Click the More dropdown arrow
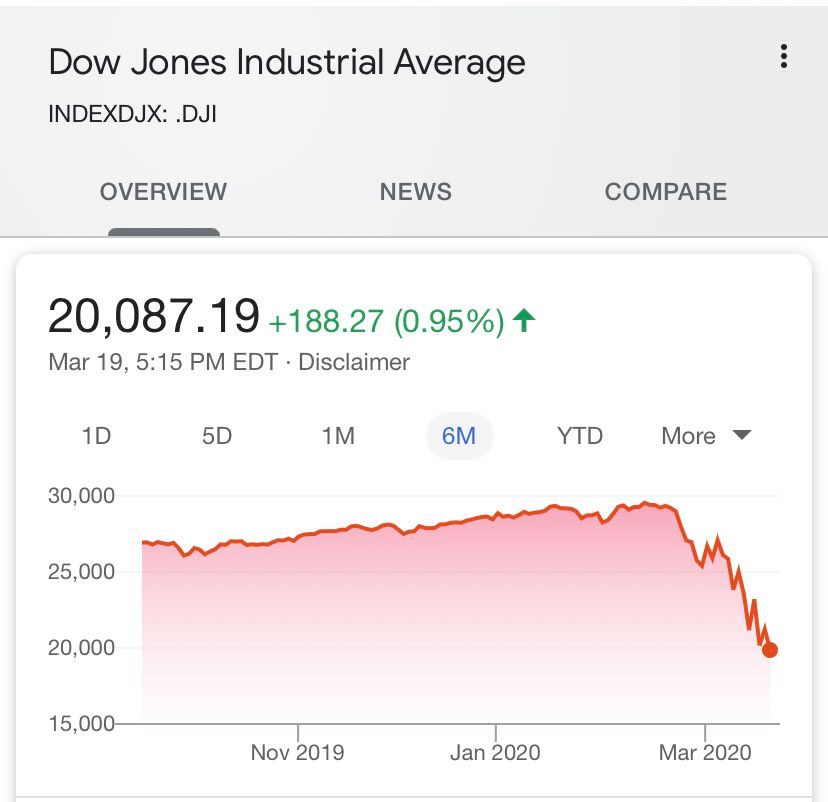828x802 pixels. point(741,435)
